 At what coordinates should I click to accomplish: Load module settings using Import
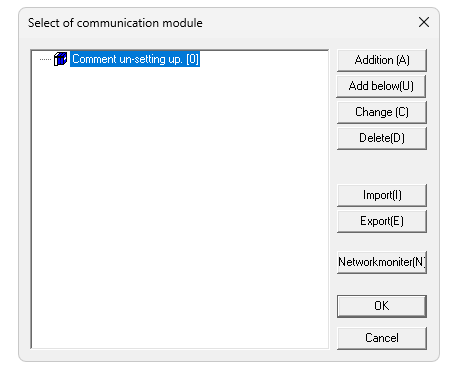[382, 195]
